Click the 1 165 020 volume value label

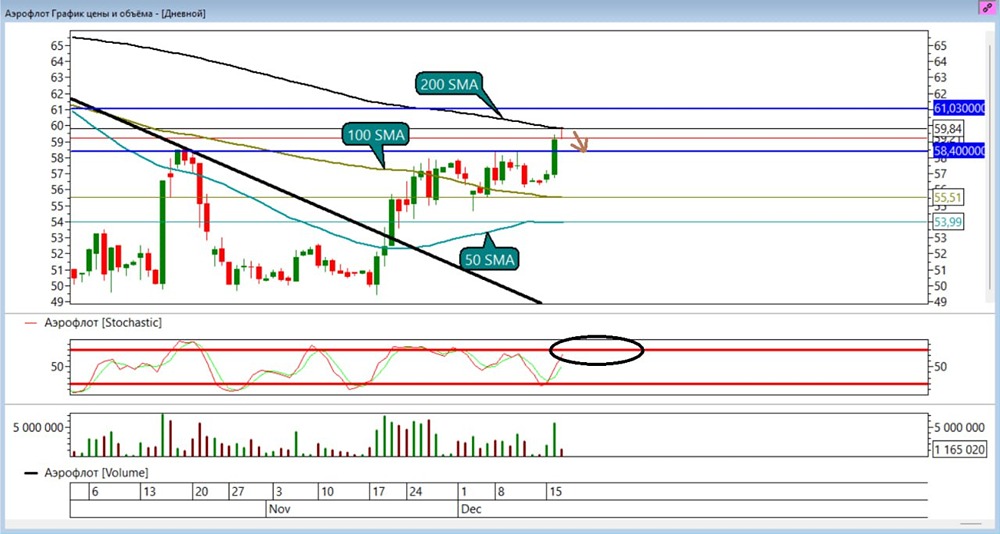point(959,449)
